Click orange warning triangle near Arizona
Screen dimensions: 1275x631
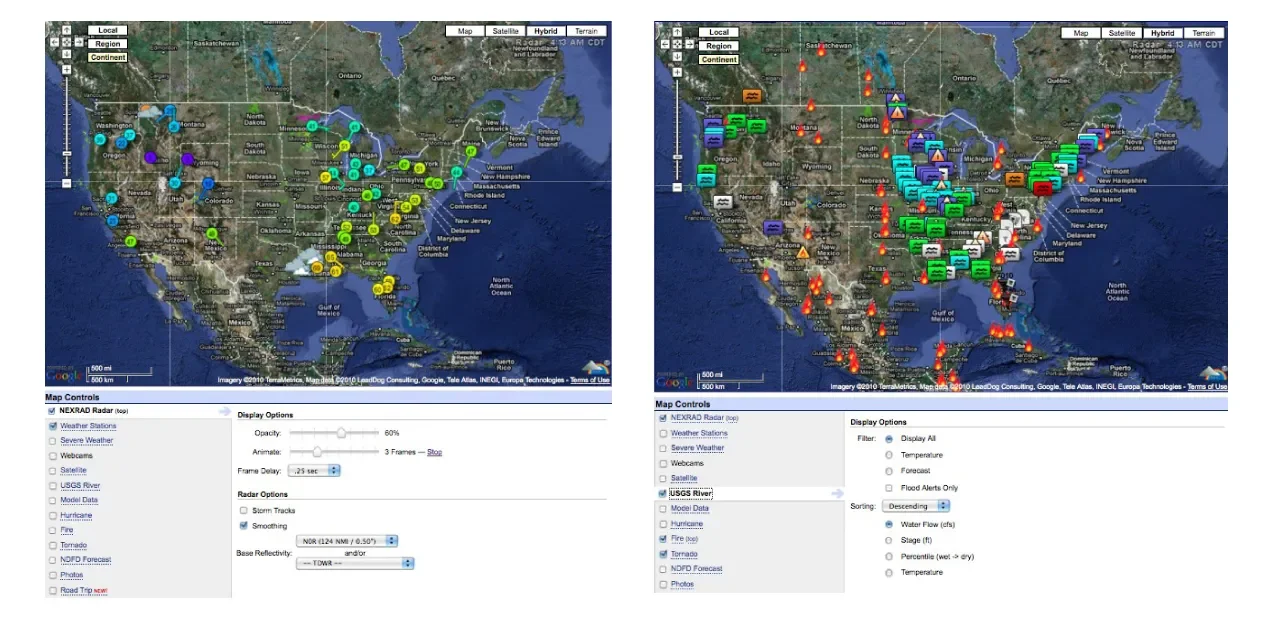coord(802,253)
